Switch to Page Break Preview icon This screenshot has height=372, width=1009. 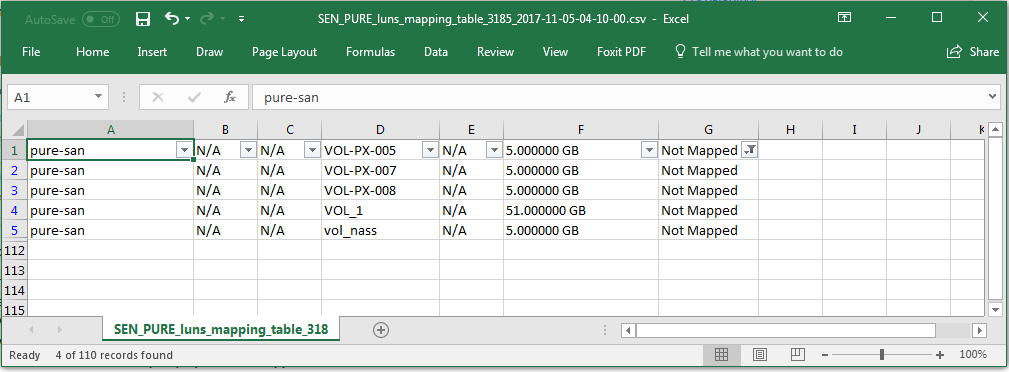(798, 354)
